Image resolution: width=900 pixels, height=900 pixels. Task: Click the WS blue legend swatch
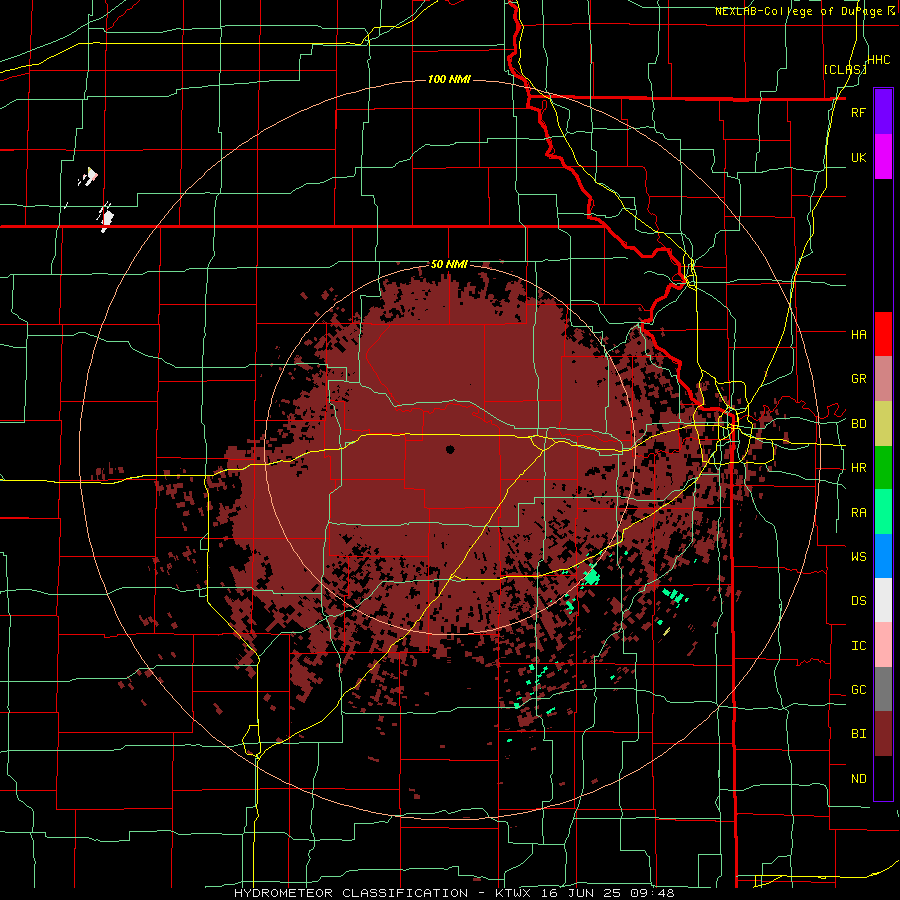(x=883, y=556)
